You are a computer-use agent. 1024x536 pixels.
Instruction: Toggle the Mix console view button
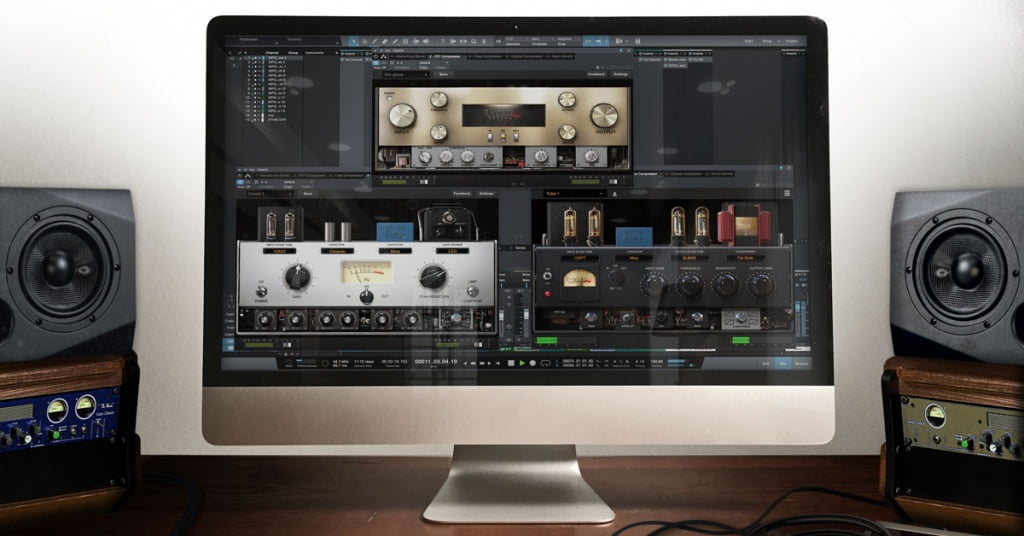click(x=783, y=363)
